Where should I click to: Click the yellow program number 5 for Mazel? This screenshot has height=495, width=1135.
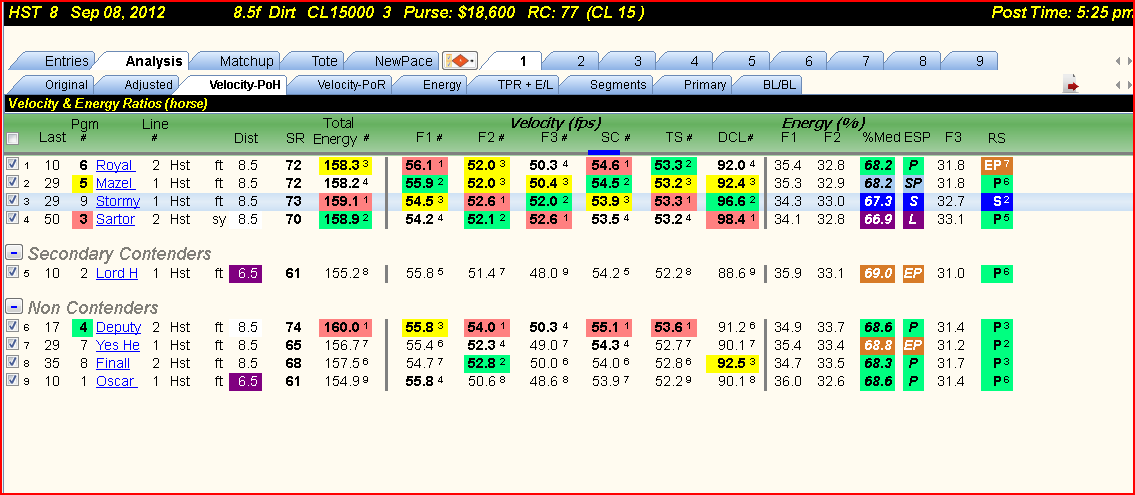point(84,183)
